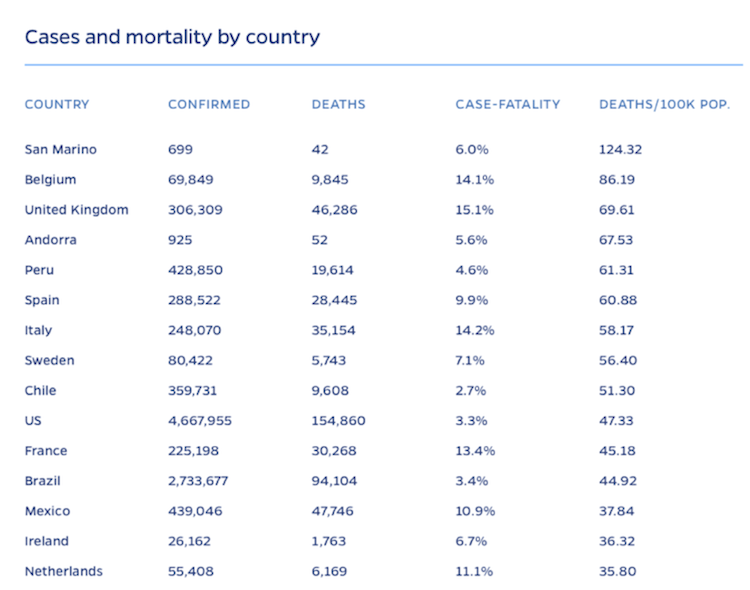Select the San Marino row

coord(61,150)
